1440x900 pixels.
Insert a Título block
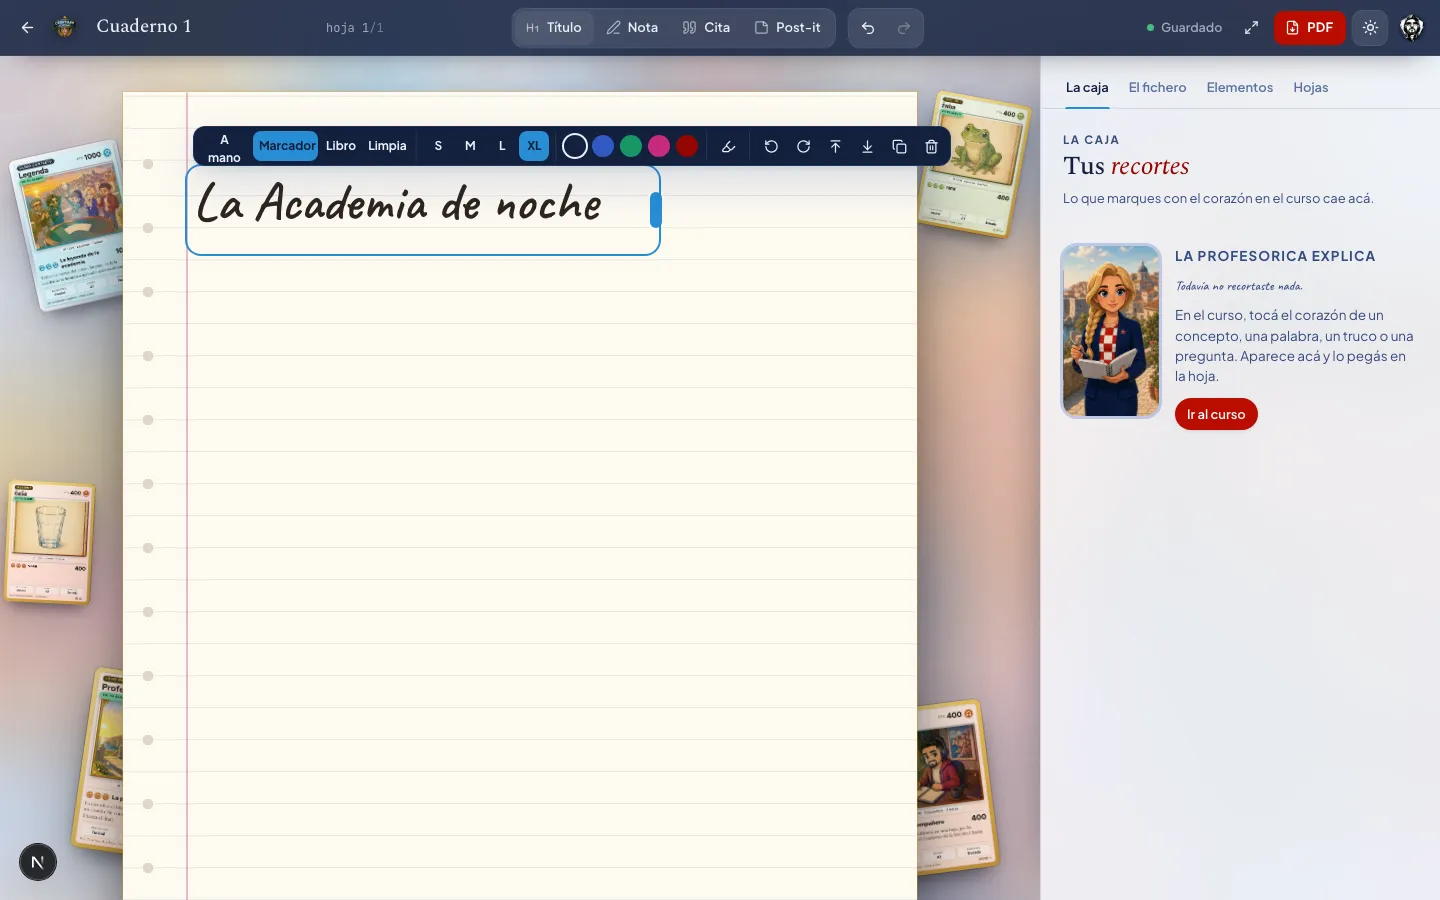tap(554, 28)
